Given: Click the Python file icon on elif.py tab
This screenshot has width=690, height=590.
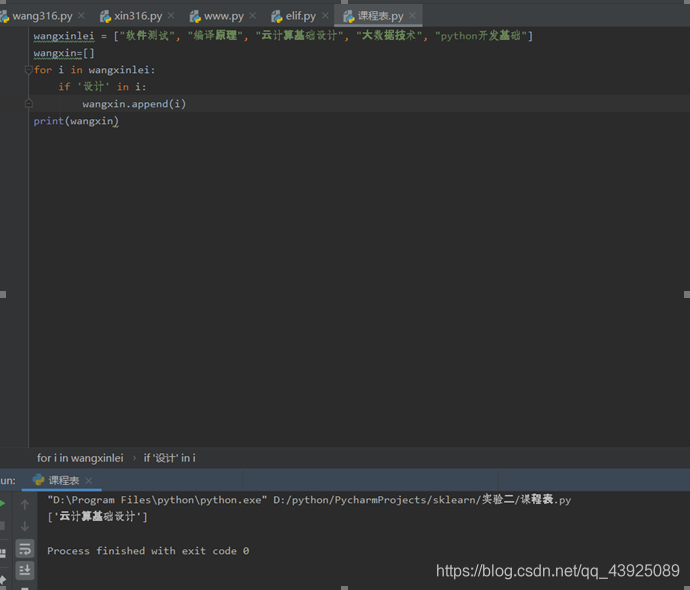Looking at the screenshot, I should point(276,17).
